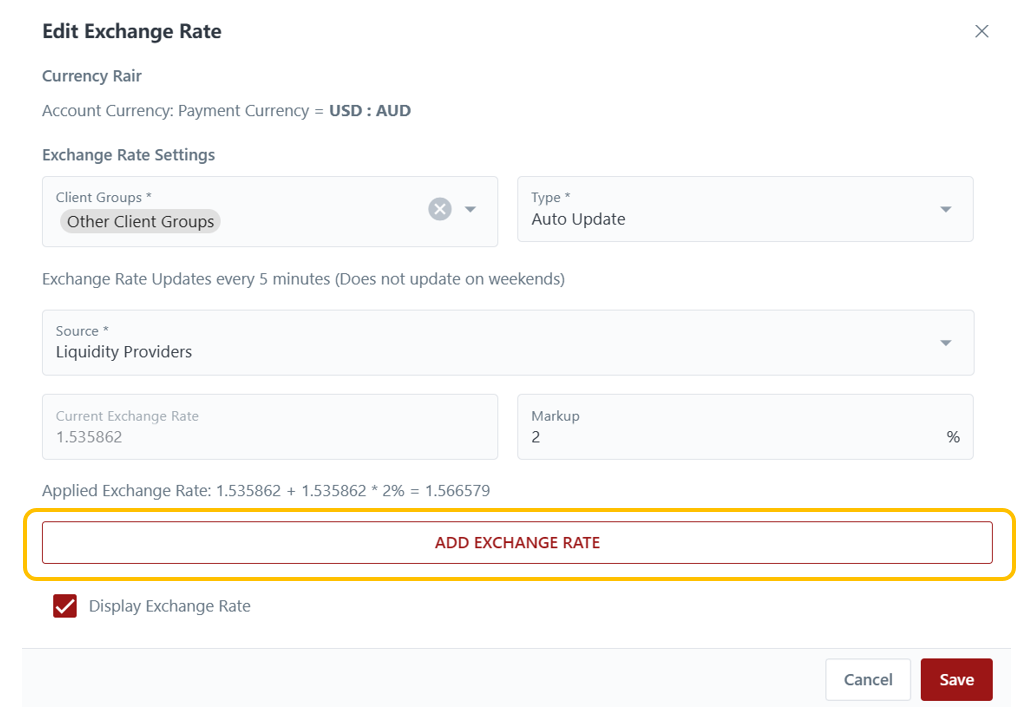This screenshot has width=1030, height=715.
Task: Uncheck the Display Exchange Rate checkbox
Action: pyautogui.click(x=65, y=606)
